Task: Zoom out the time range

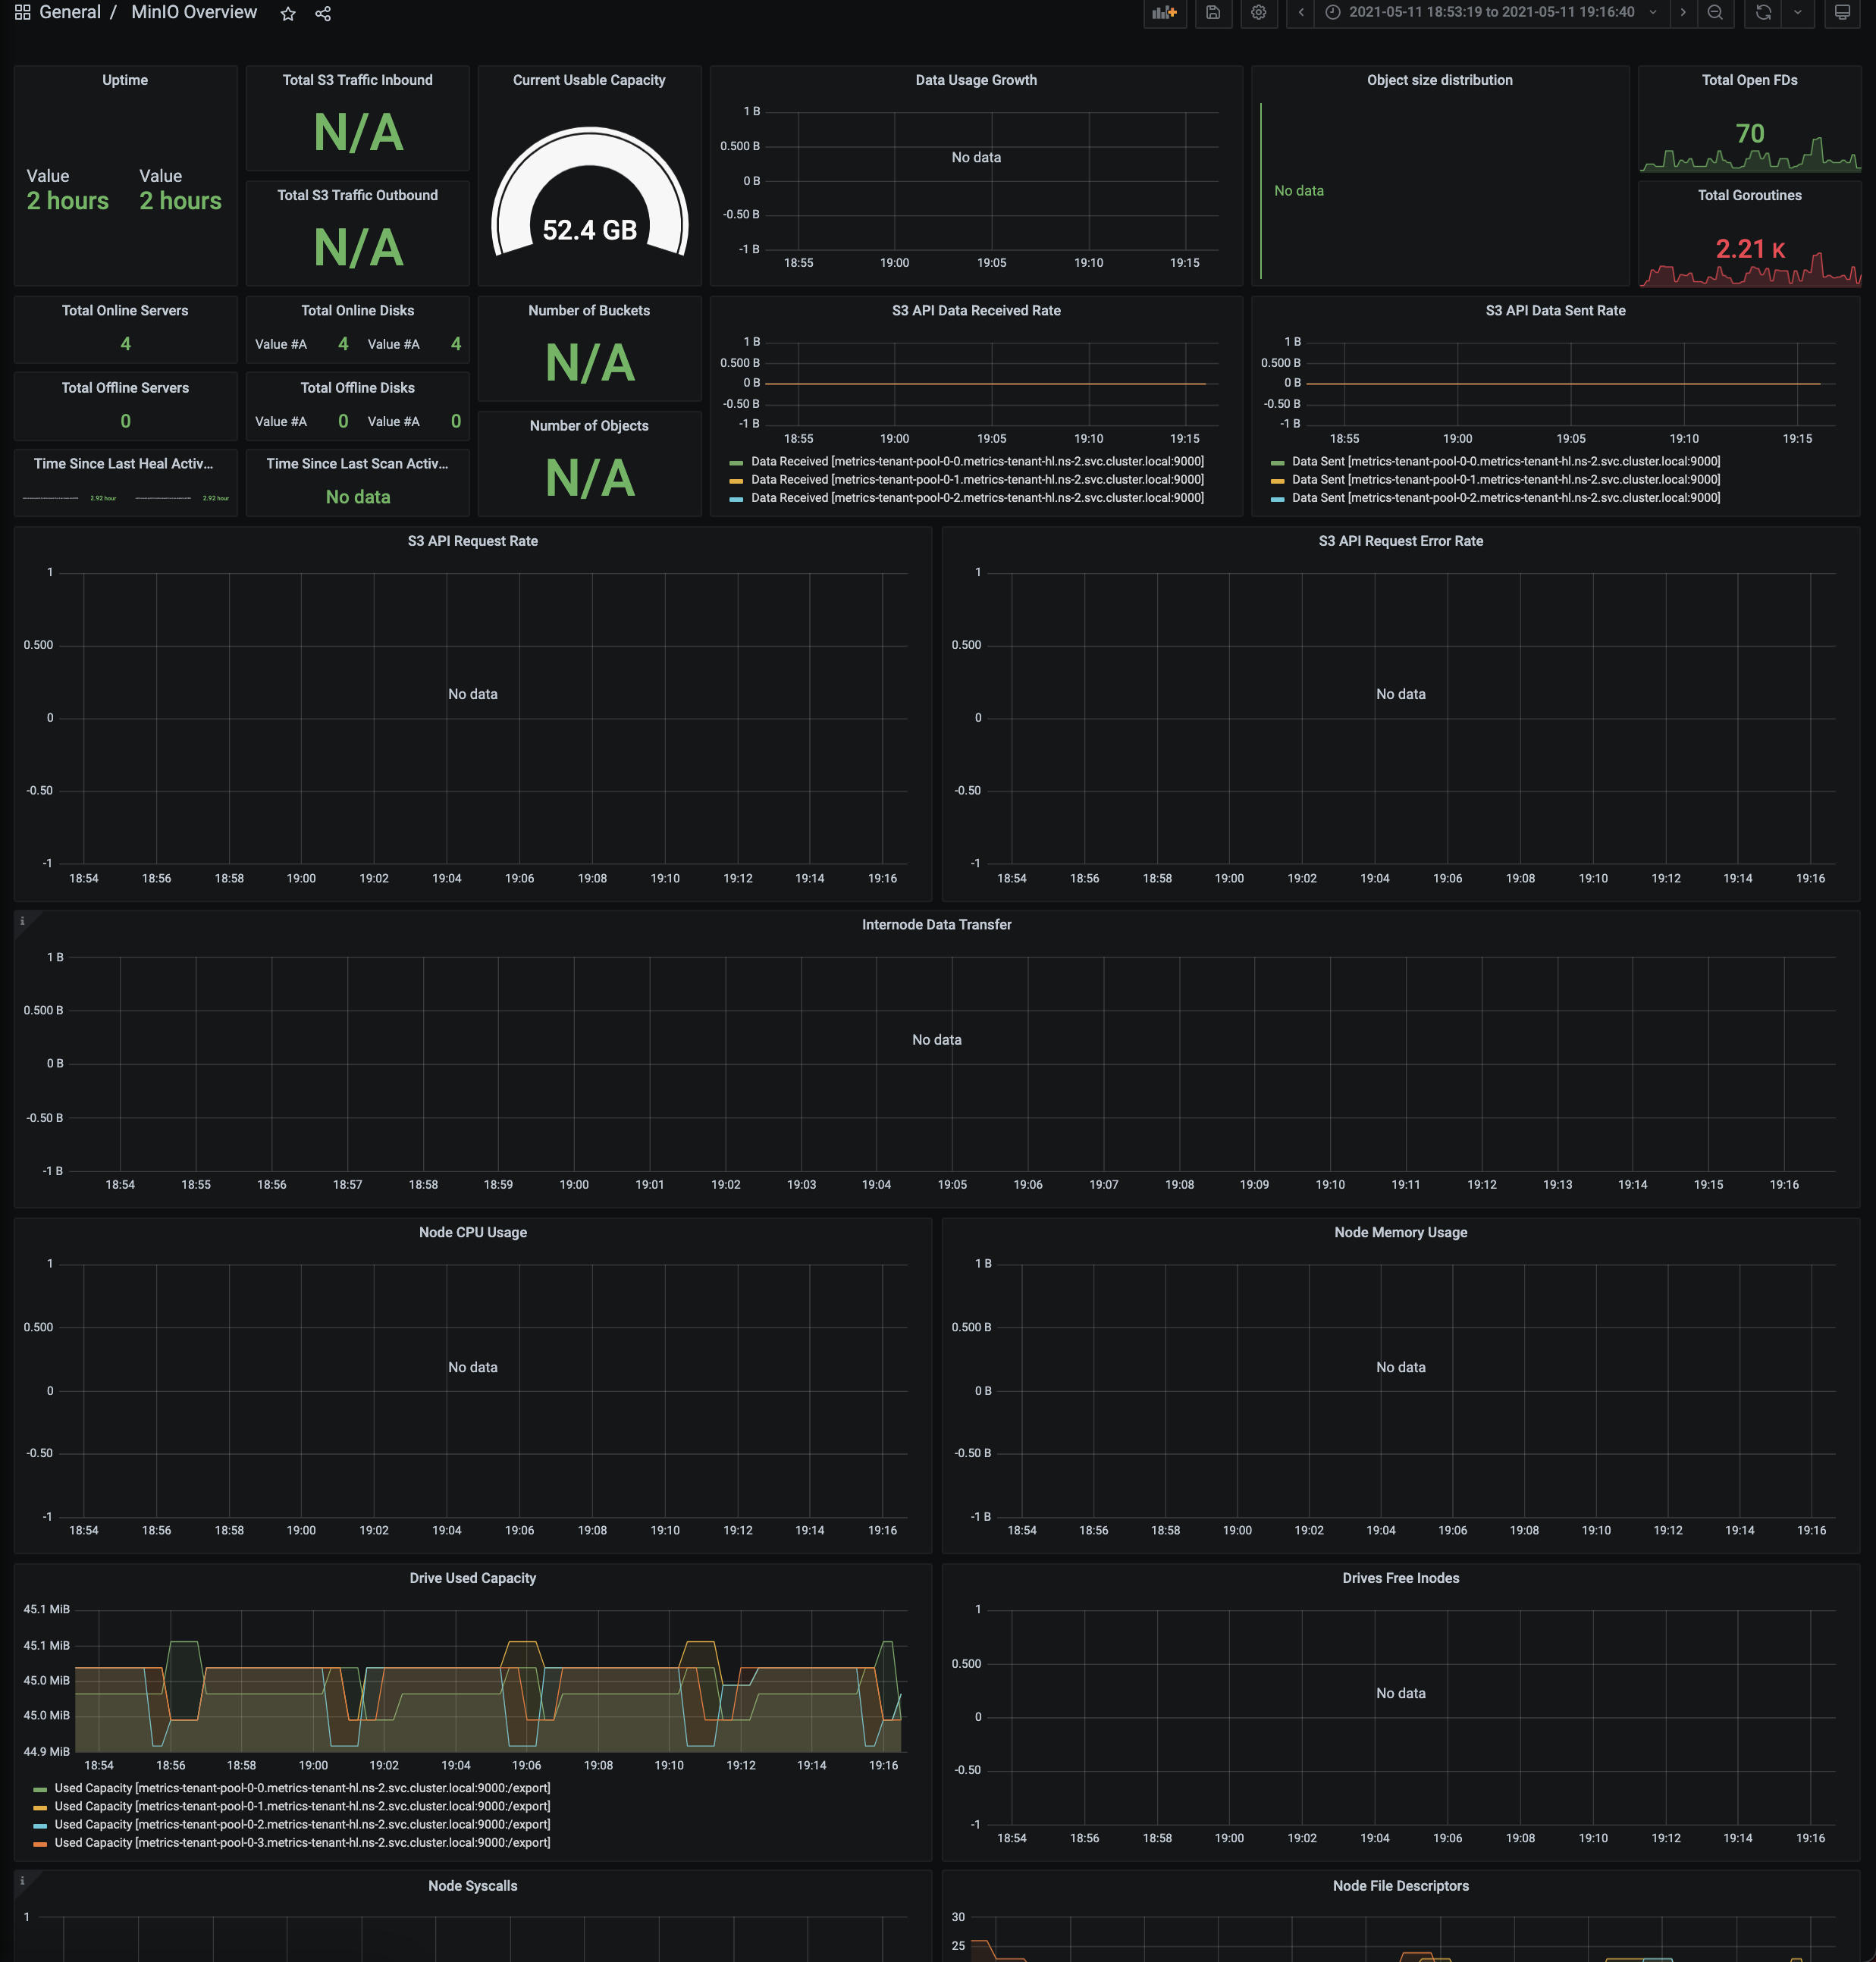Action: point(1715,13)
